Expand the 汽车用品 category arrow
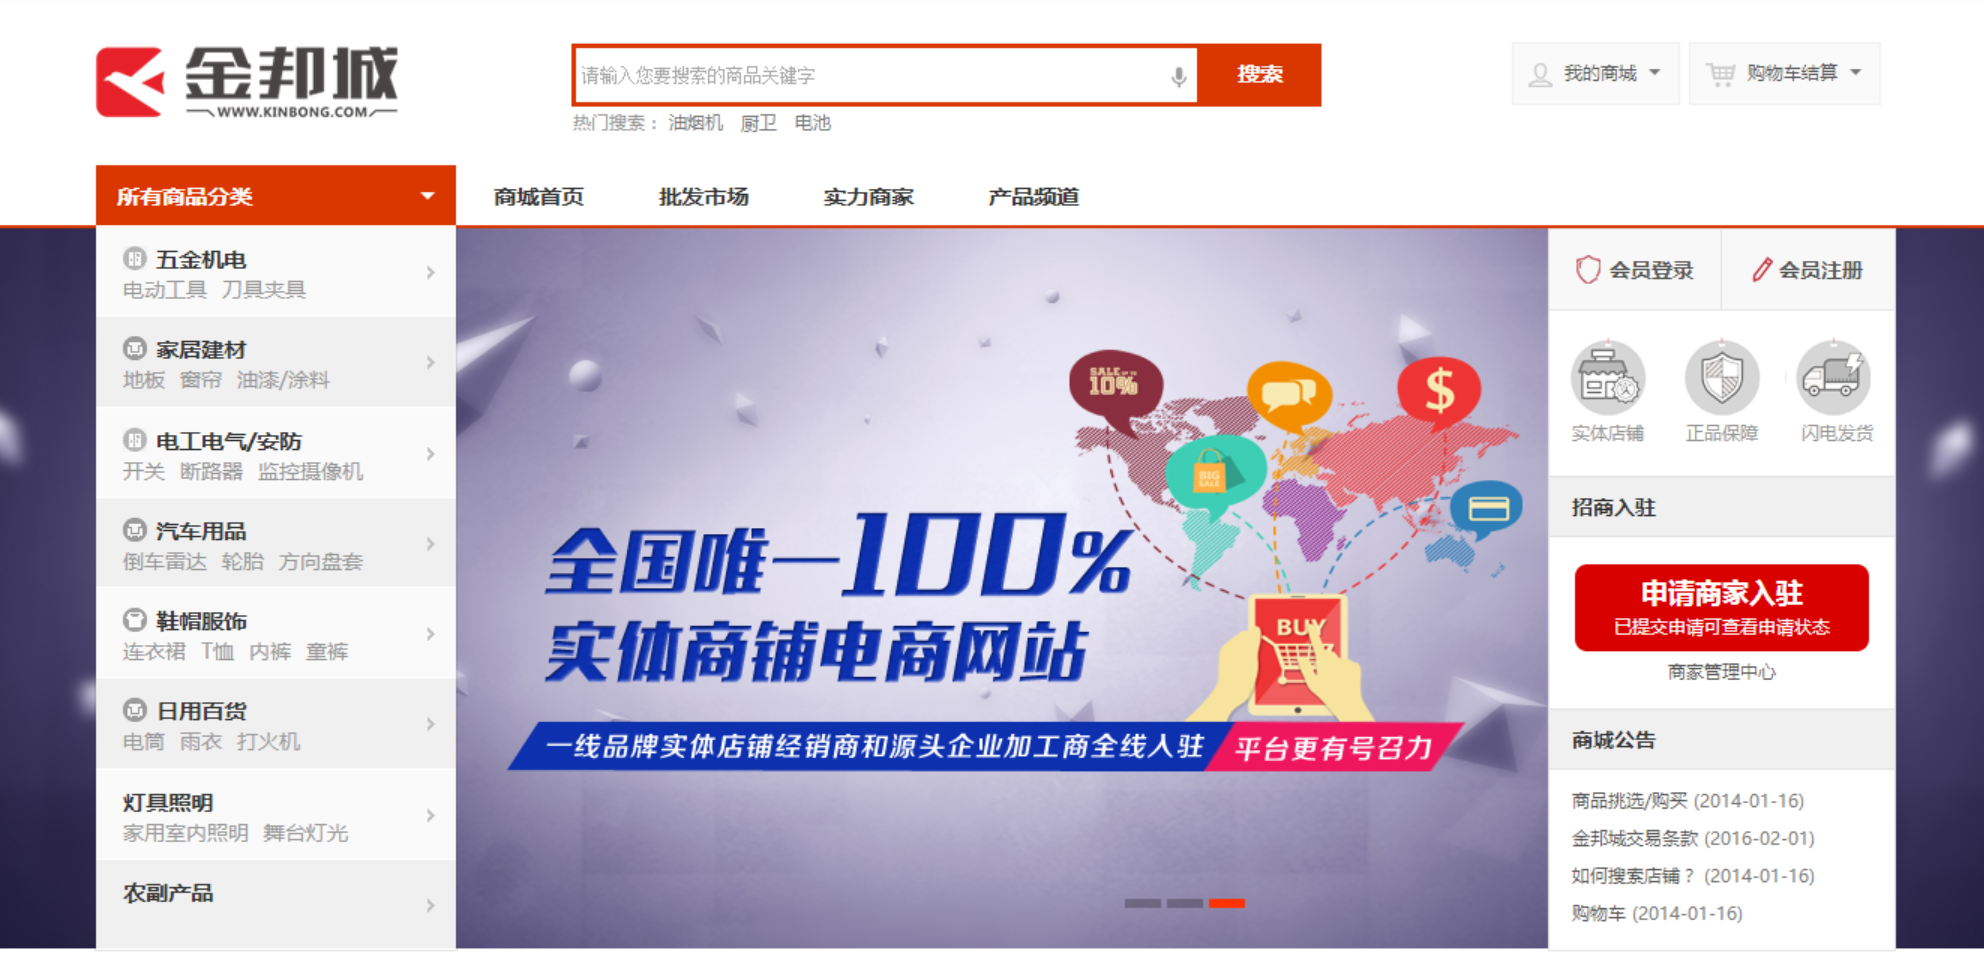1984x963 pixels. click(431, 544)
